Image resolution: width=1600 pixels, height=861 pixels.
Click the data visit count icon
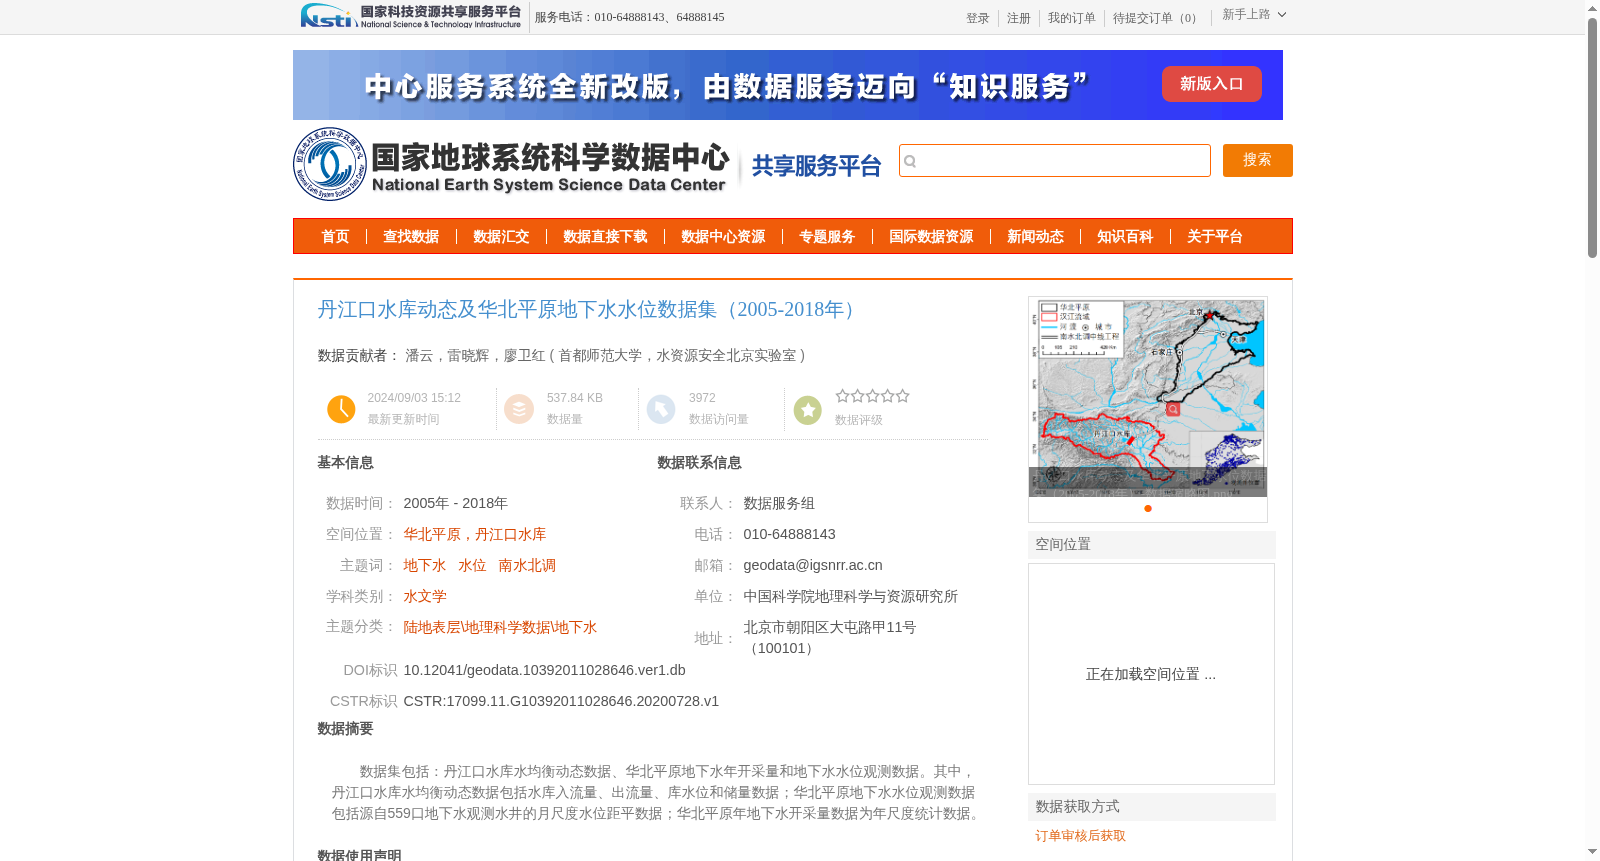click(661, 409)
